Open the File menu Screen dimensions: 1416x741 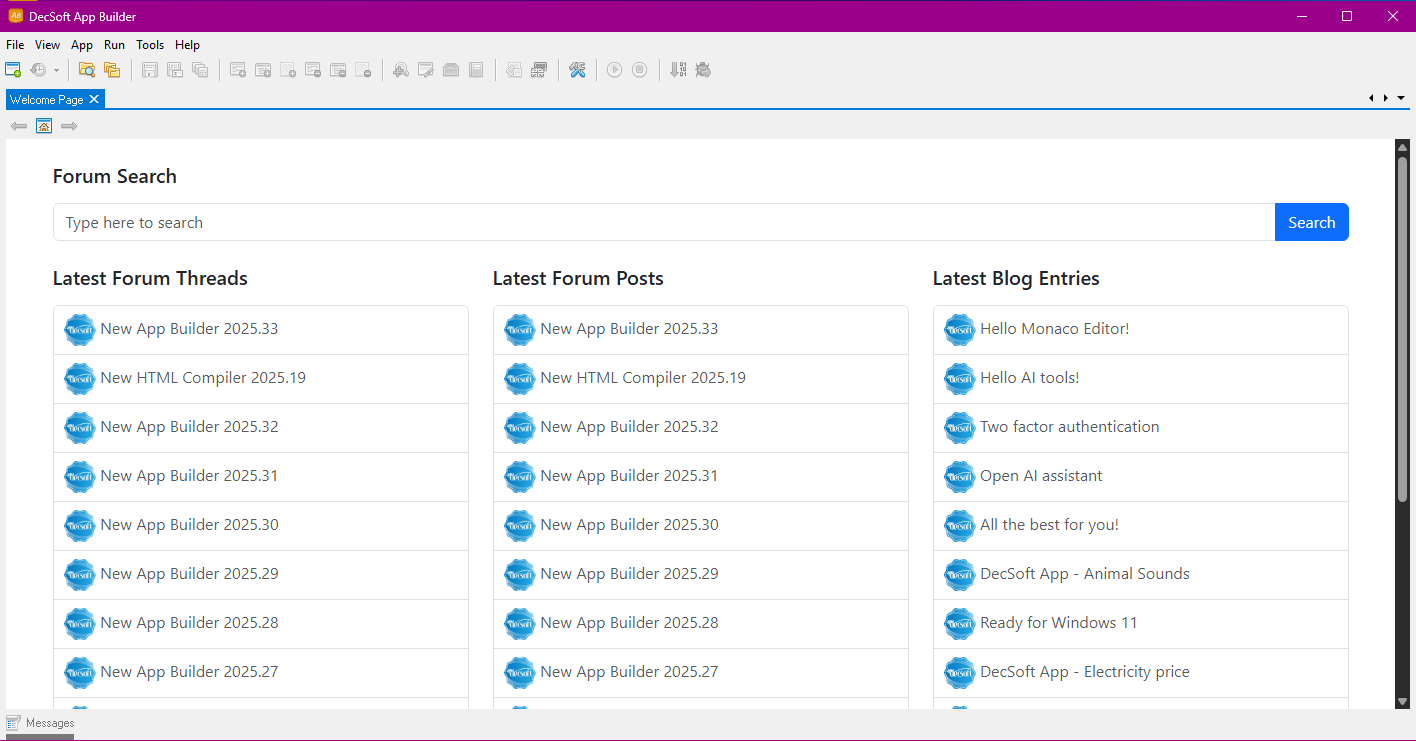click(x=15, y=45)
